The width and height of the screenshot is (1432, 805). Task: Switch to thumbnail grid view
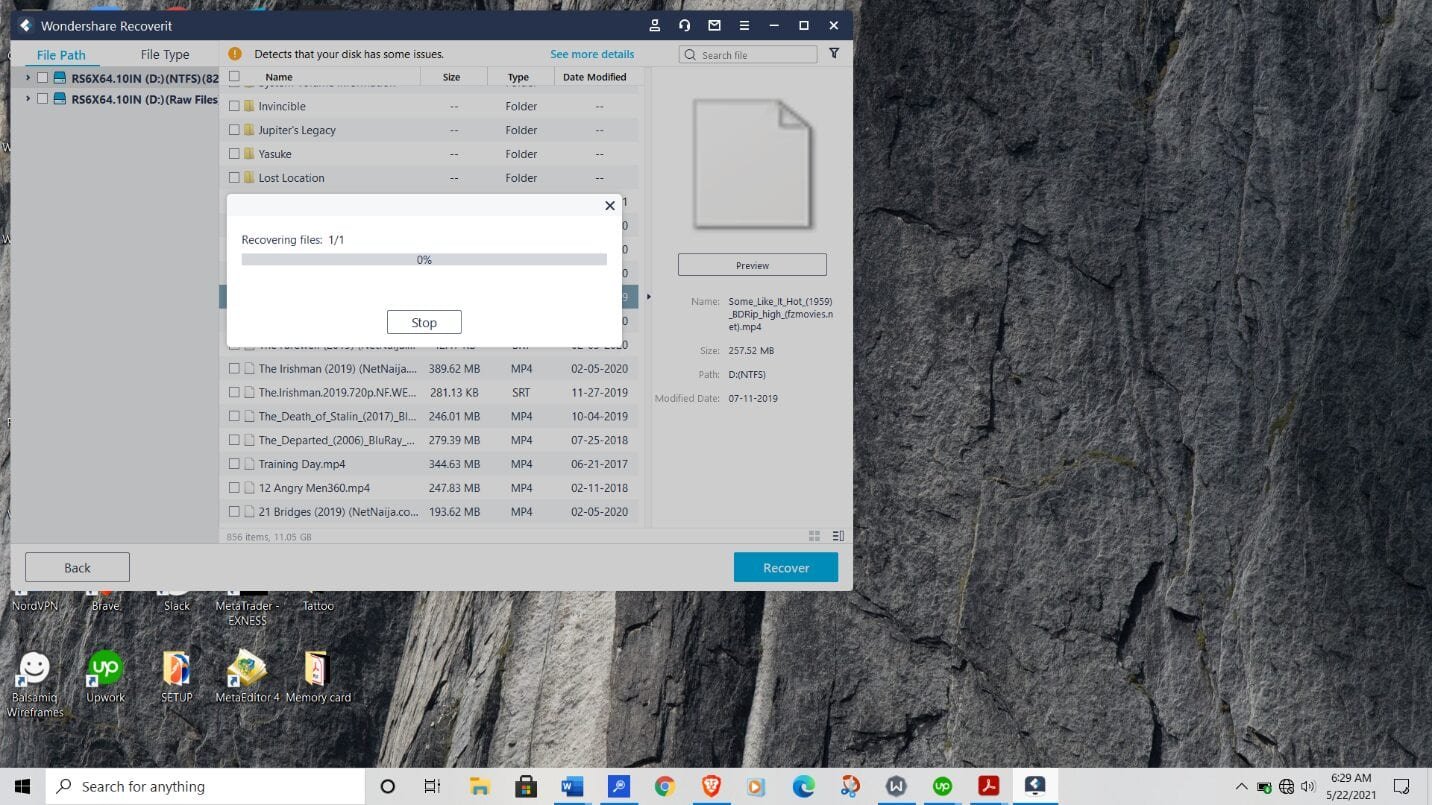tap(814, 536)
